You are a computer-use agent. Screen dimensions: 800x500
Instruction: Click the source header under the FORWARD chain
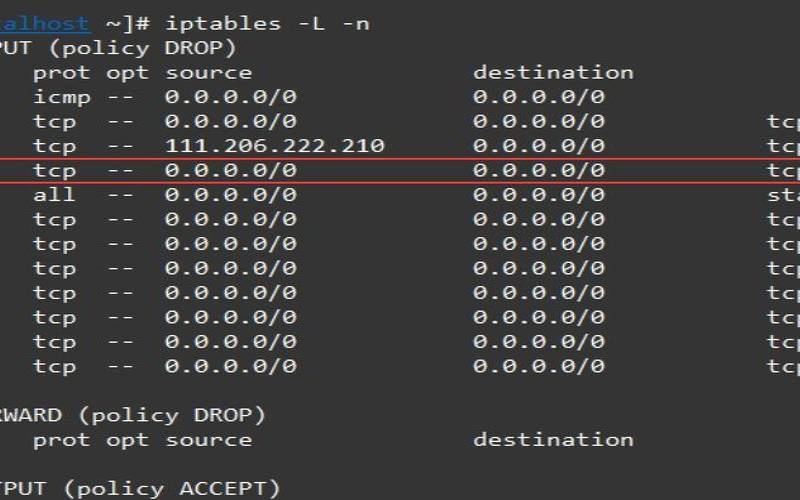point(208,439)
